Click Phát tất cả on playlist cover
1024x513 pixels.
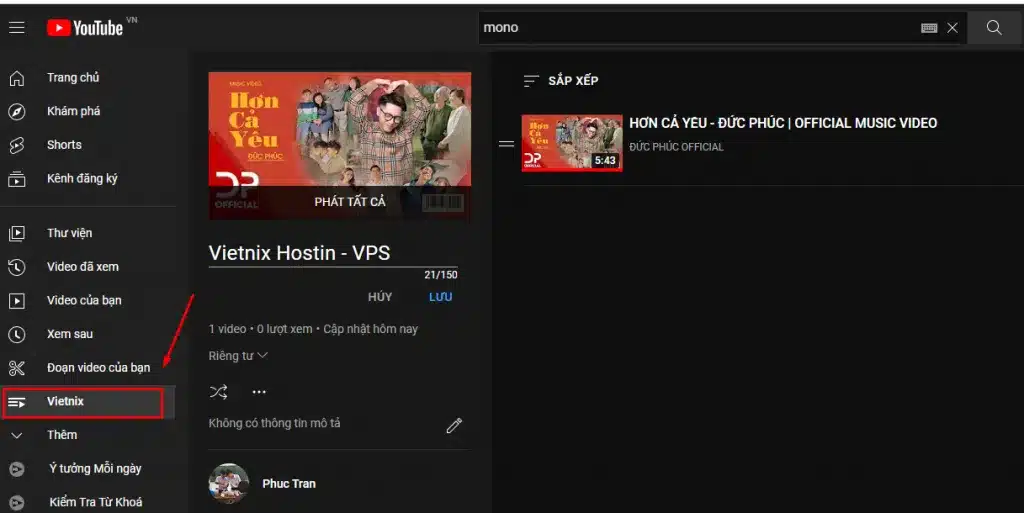tap(349, 202)
